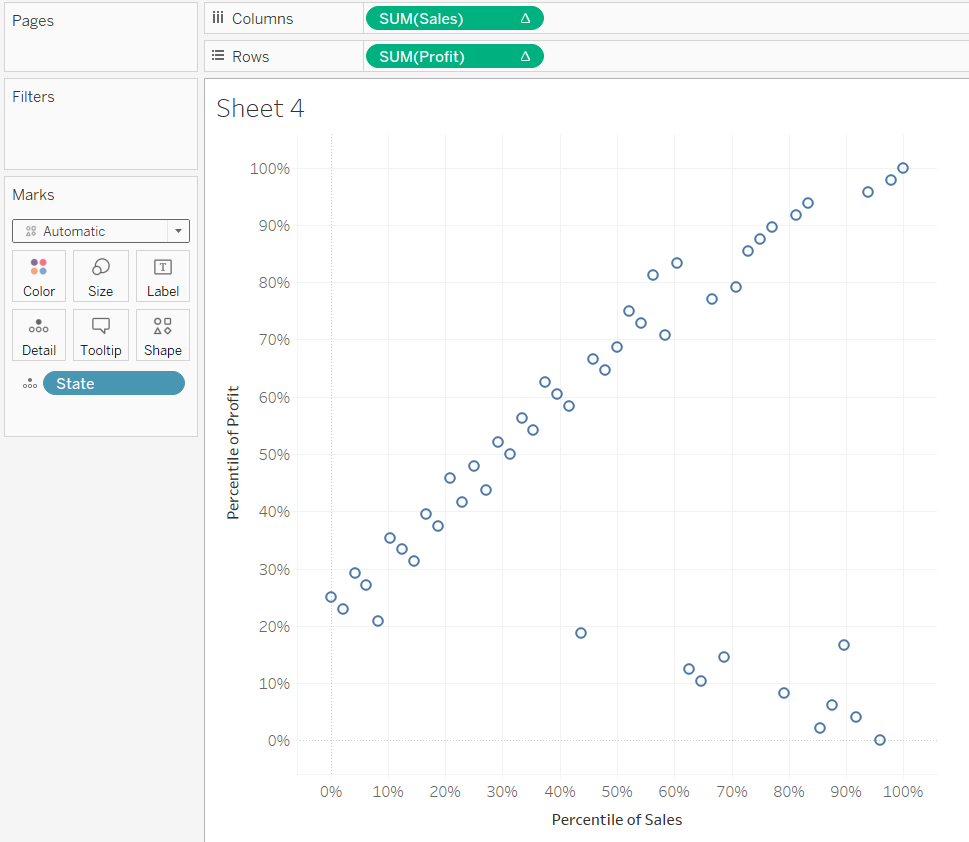
Task: Open the Tooltip marks card
Action: pyautogui.click(x=101, y=335)
